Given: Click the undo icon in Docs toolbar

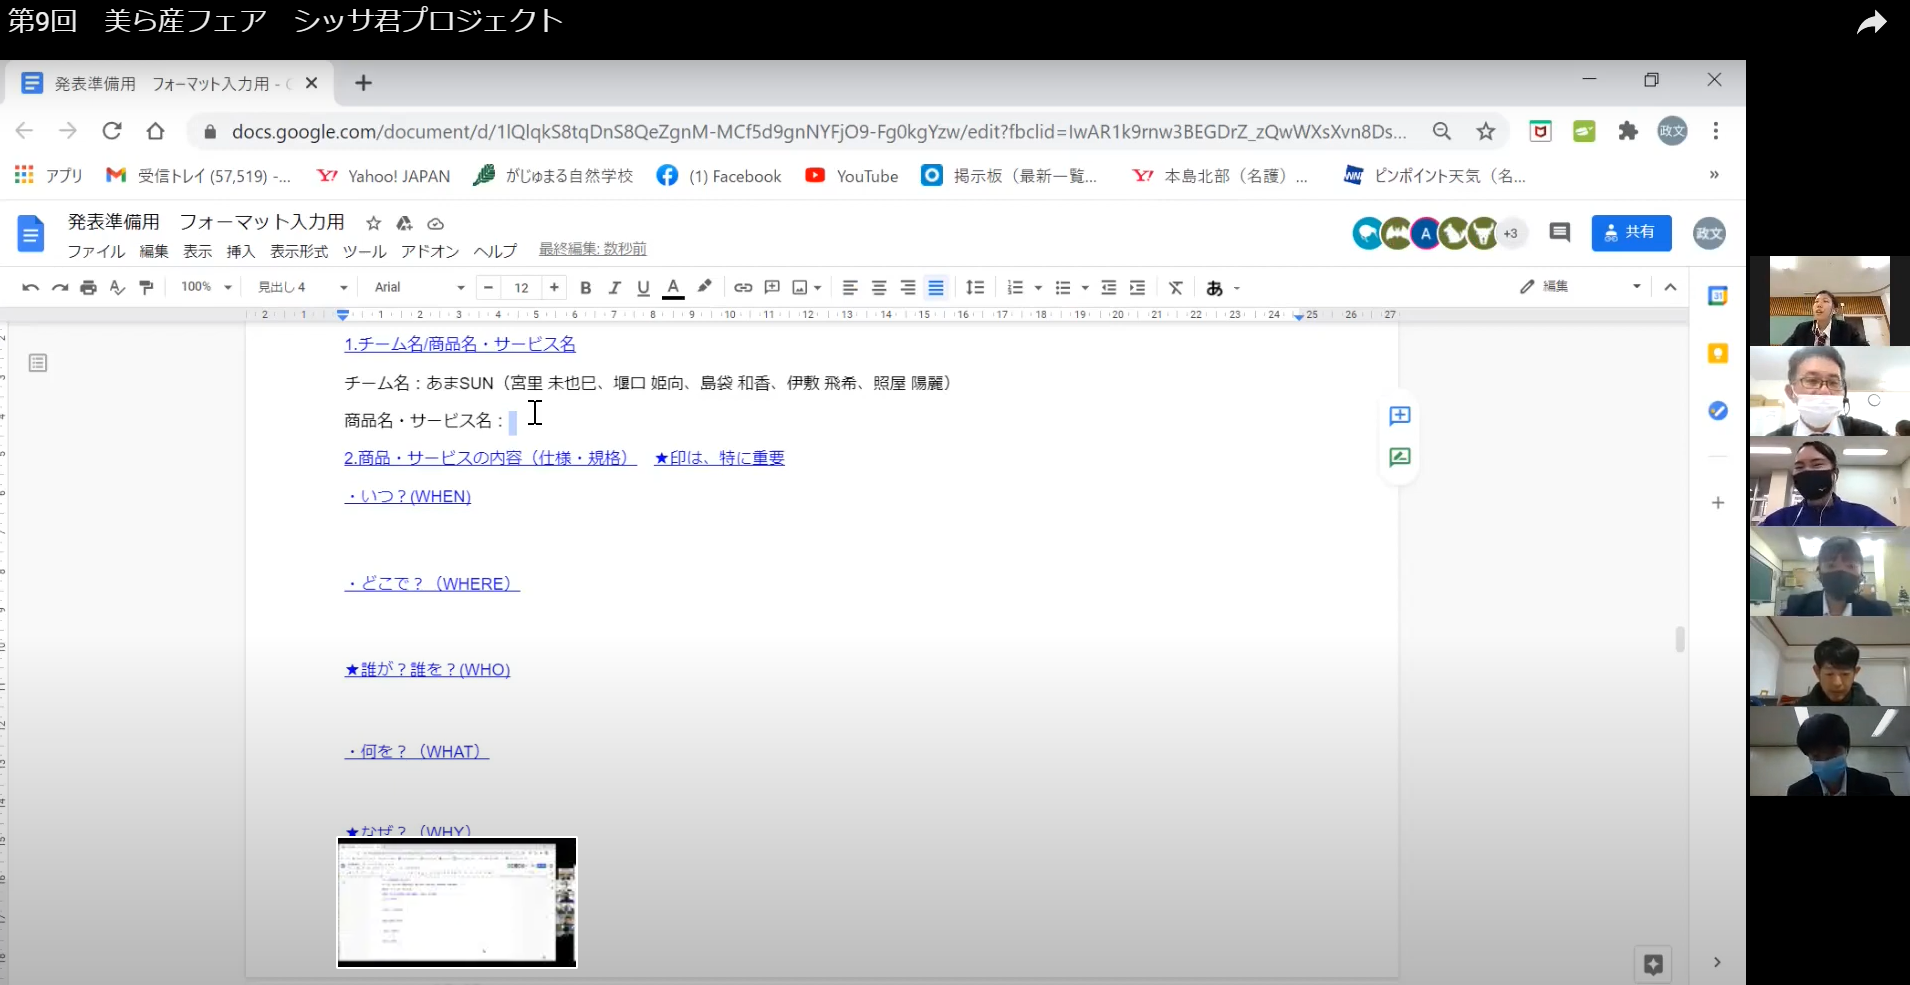Looking at the screenshot, I should (x=31, y=288).
